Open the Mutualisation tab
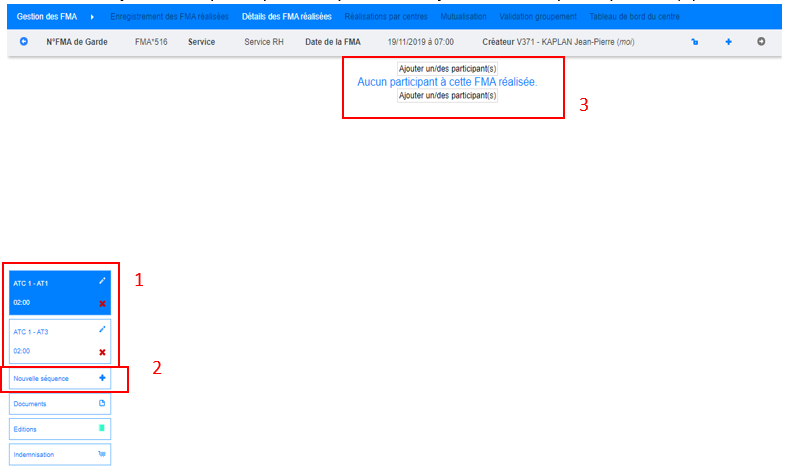The width and height of the screenshot is (786, 471). coord(463,17)
